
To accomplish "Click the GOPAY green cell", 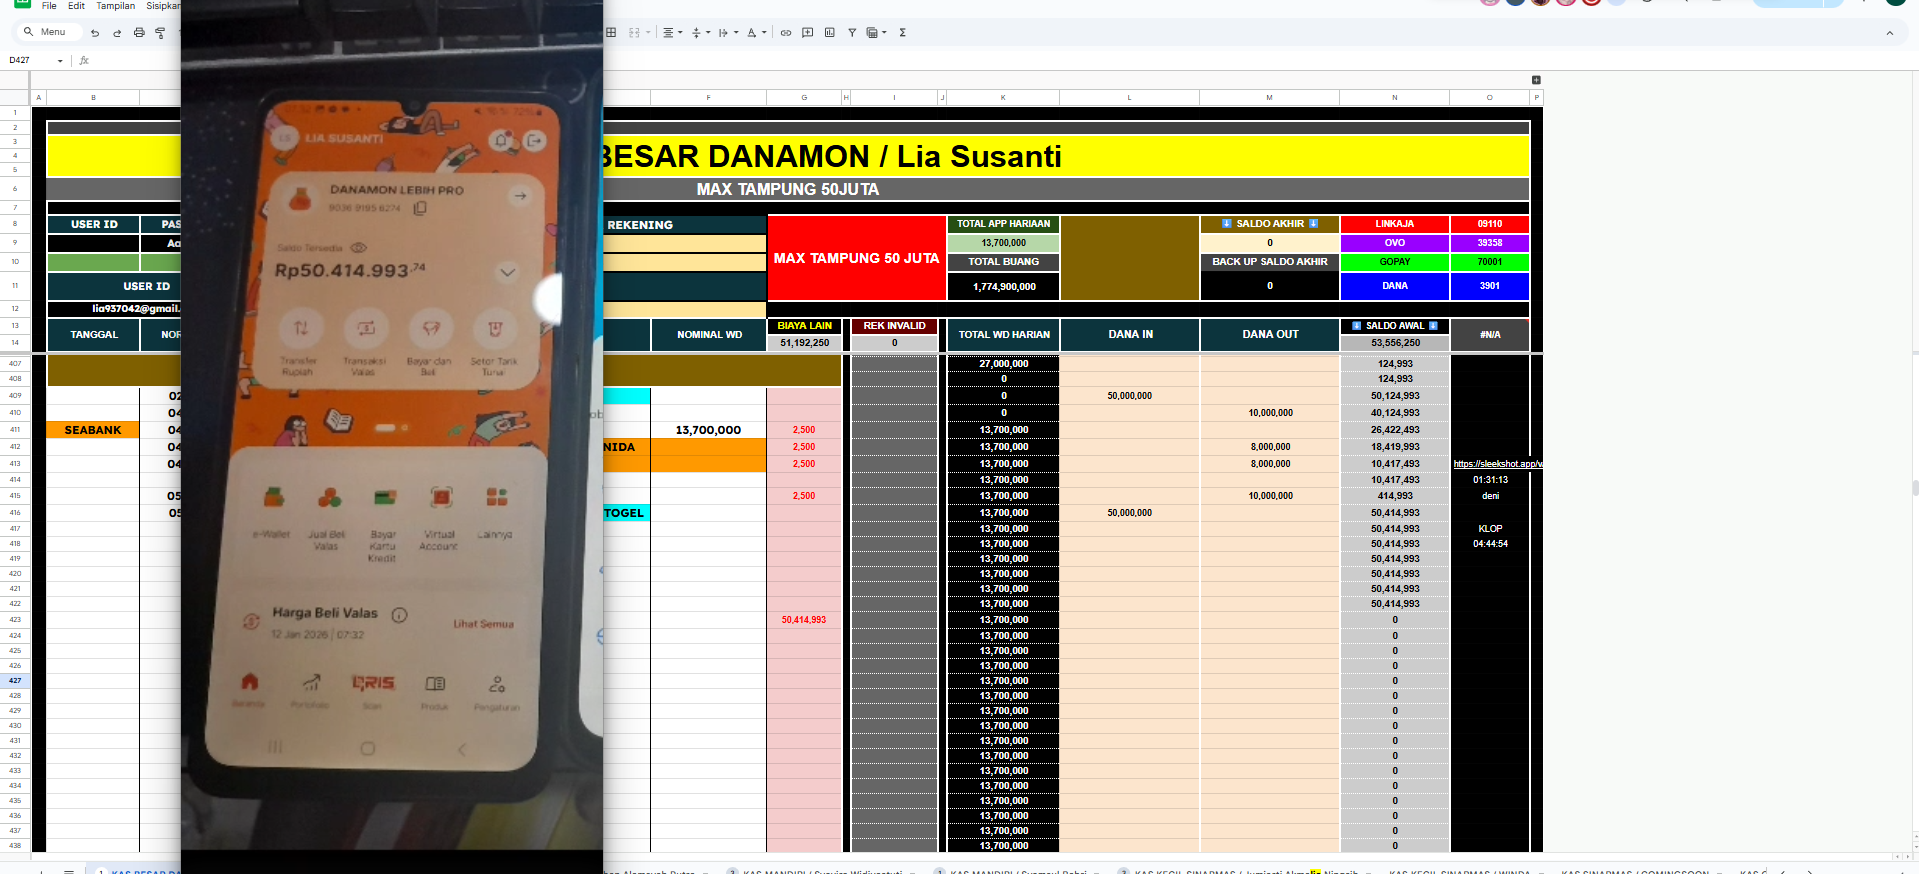I will (x=1394, y=262).
